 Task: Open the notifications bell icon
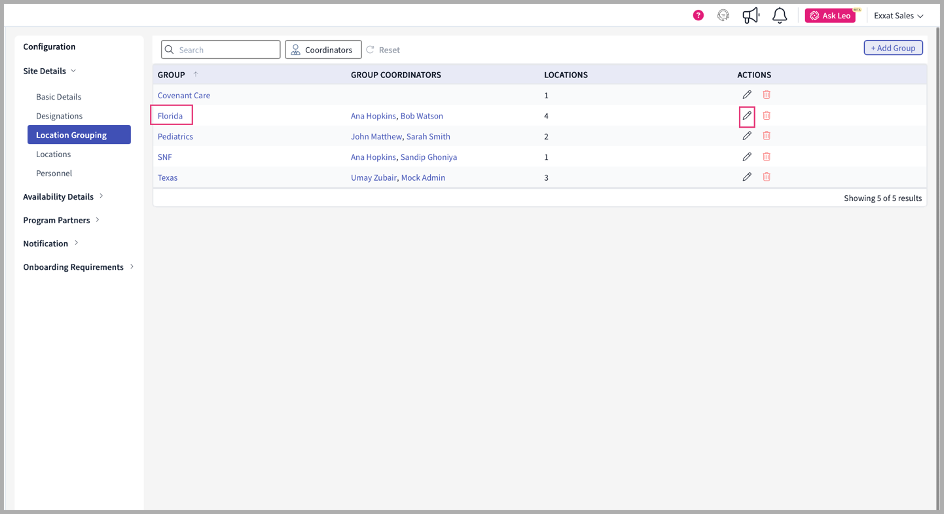tap(779, 16)
